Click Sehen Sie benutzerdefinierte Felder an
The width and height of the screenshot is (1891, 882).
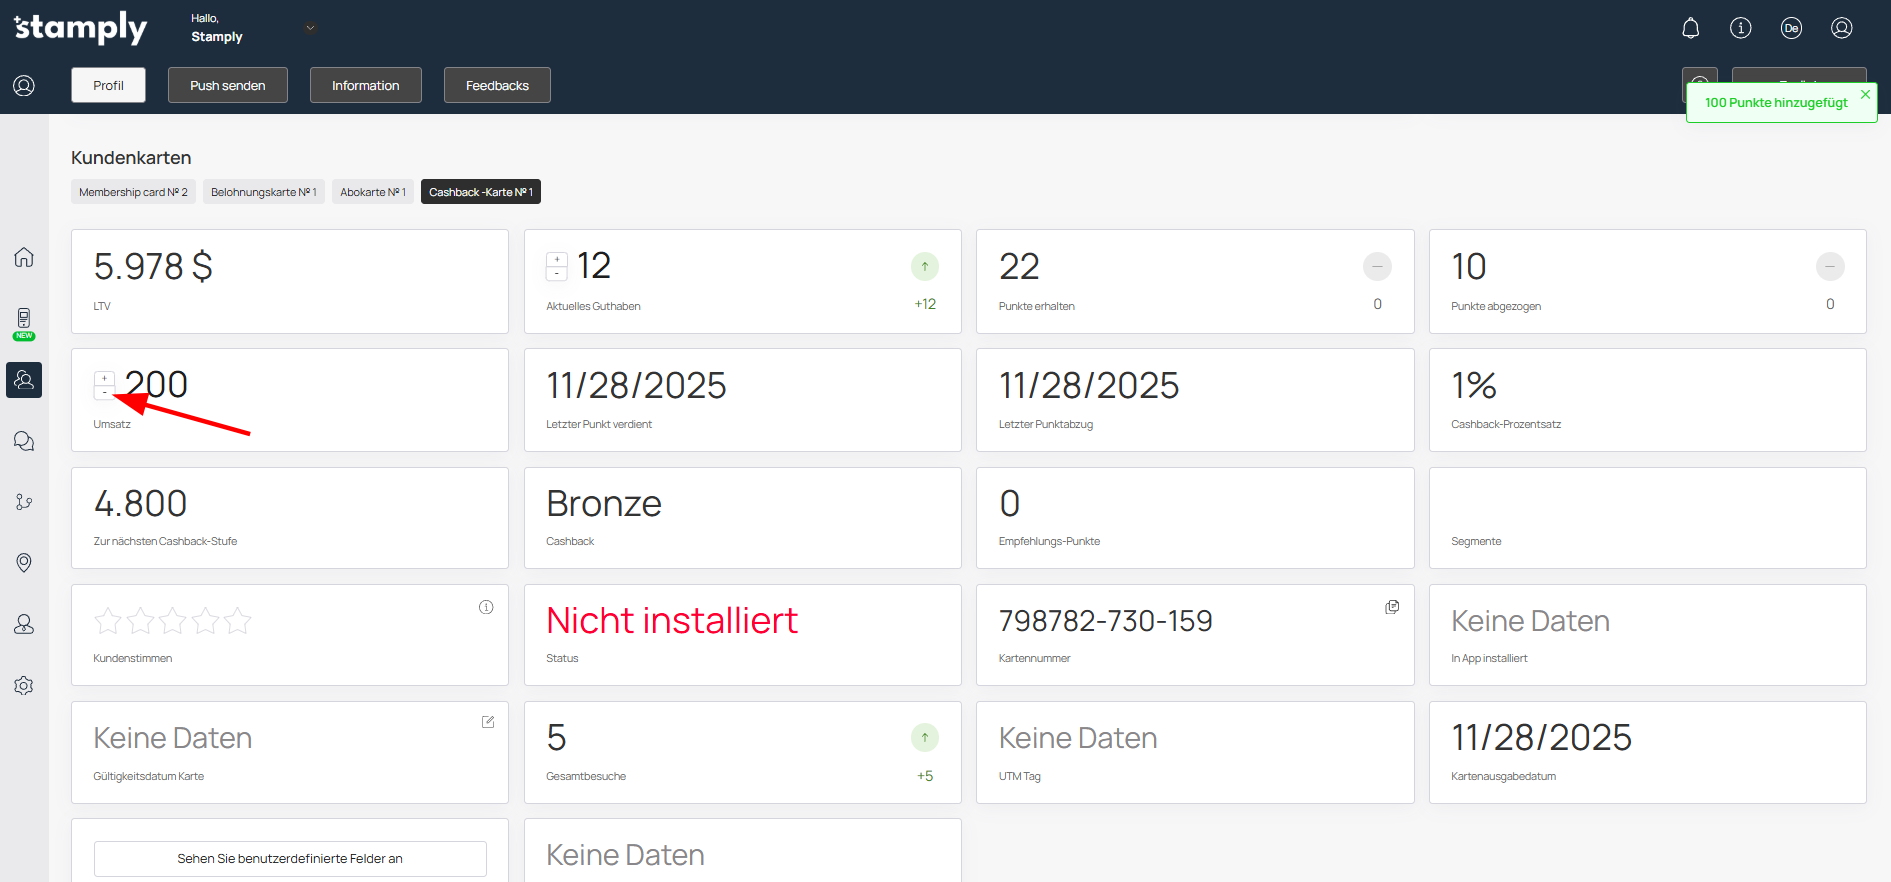pos(290,858)
